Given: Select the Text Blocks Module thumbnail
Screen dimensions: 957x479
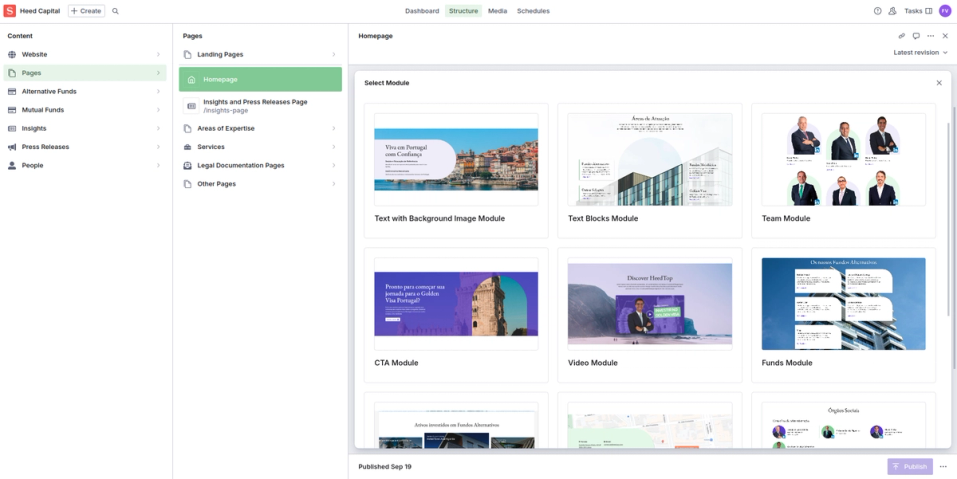Looking at the screenshot, I should [649, 159].
